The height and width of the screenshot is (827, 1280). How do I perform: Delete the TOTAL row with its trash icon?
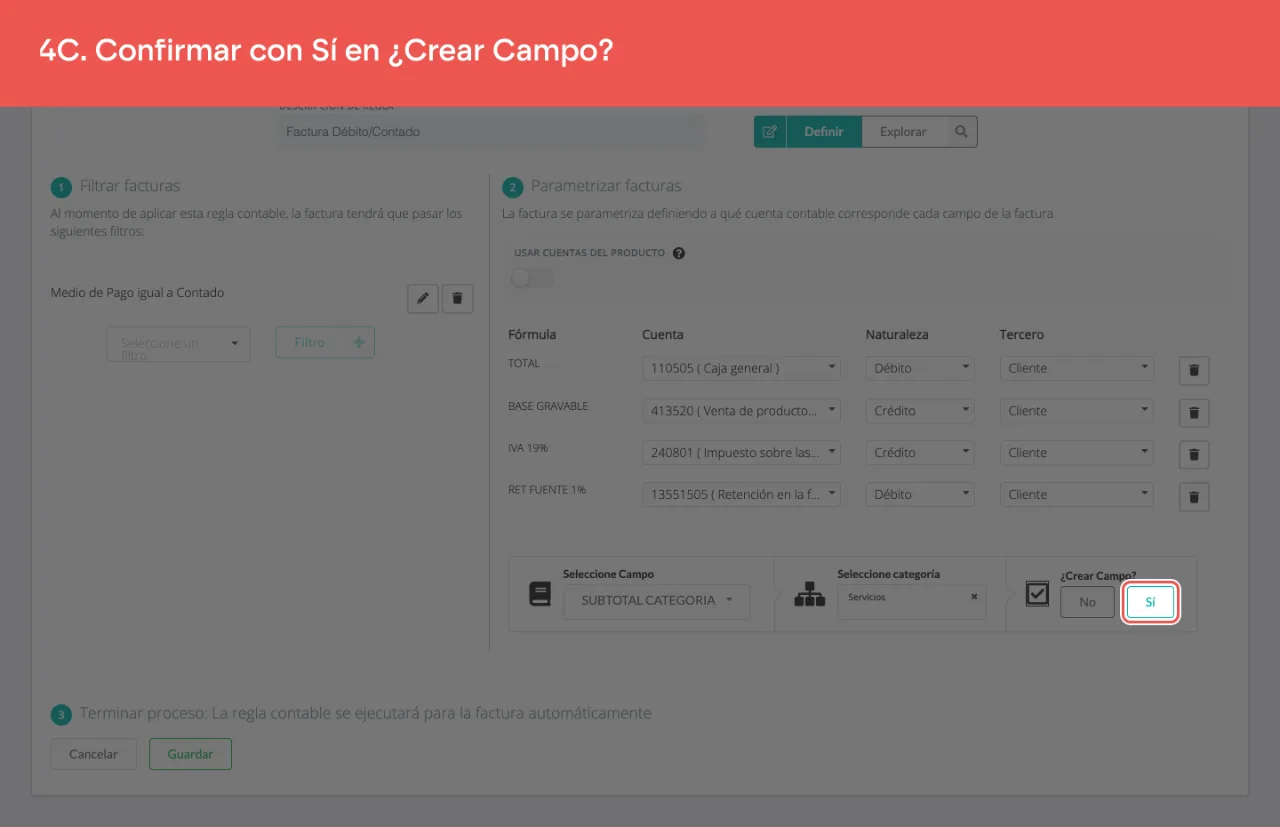(1194, 370)
